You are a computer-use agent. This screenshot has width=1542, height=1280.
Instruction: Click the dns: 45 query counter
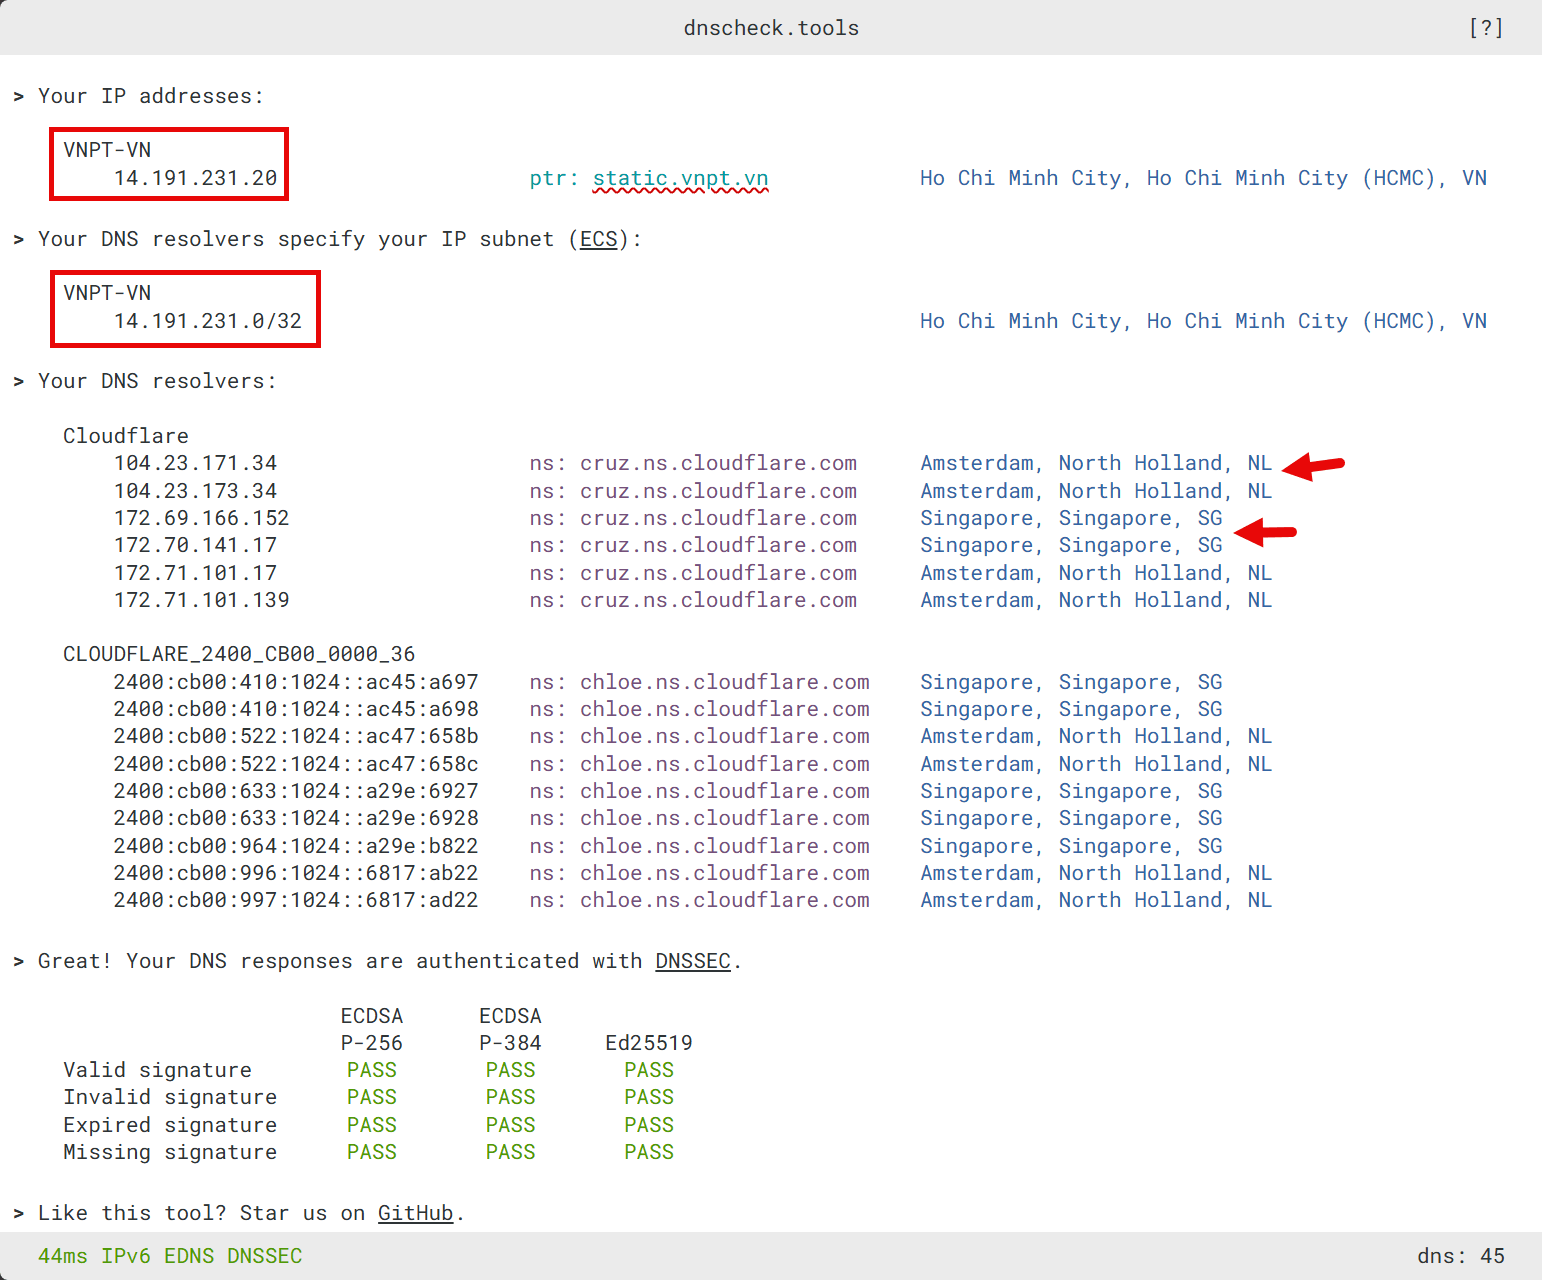[x=1460, y=1255]
